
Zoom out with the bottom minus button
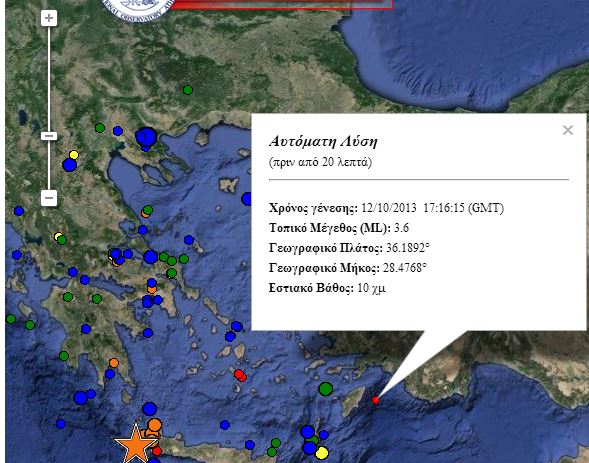[49, 198]
